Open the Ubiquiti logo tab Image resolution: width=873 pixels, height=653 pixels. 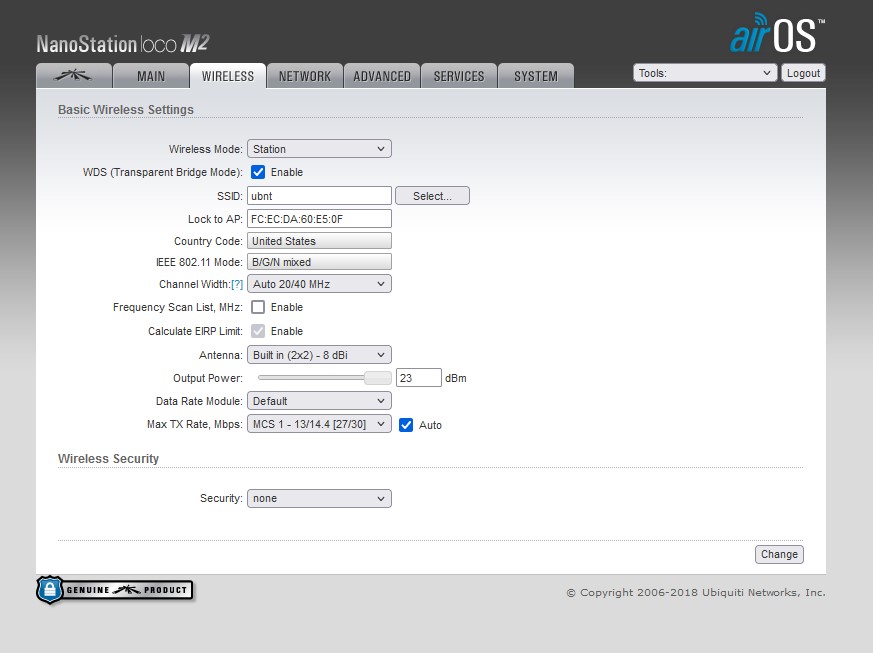pyautogui.click(x=73, y=76)
